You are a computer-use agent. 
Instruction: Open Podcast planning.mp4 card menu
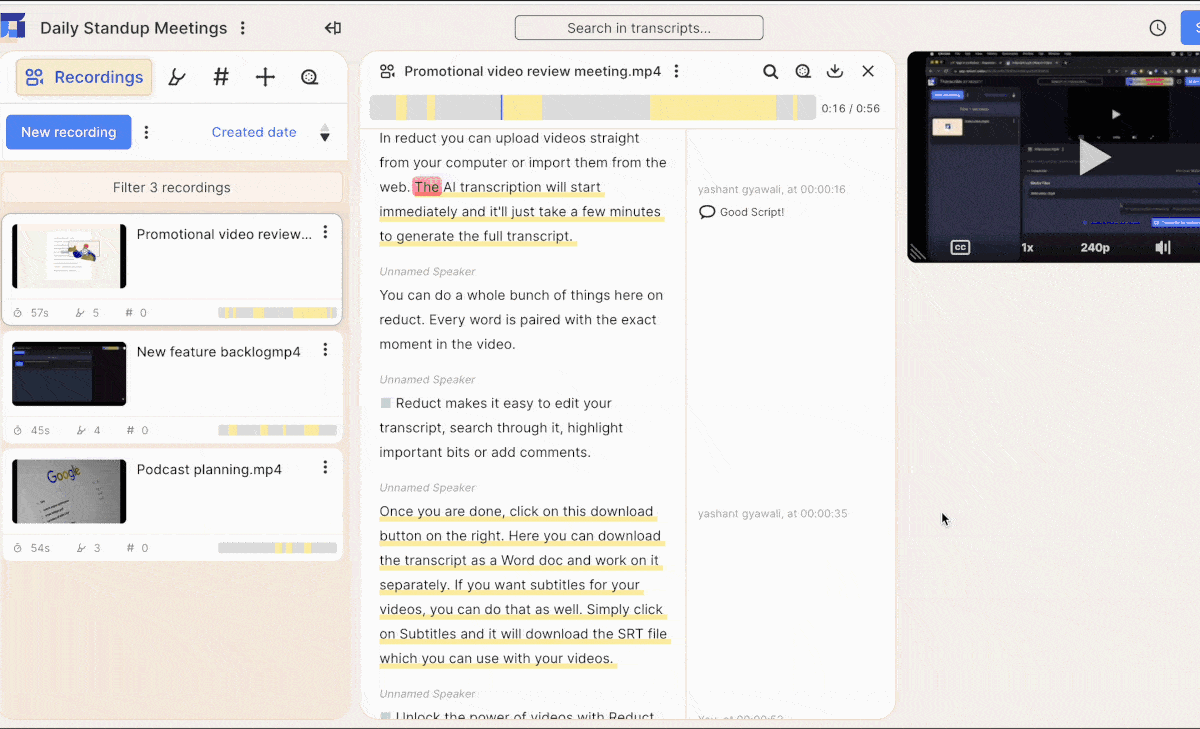click(x=325, y=467)
